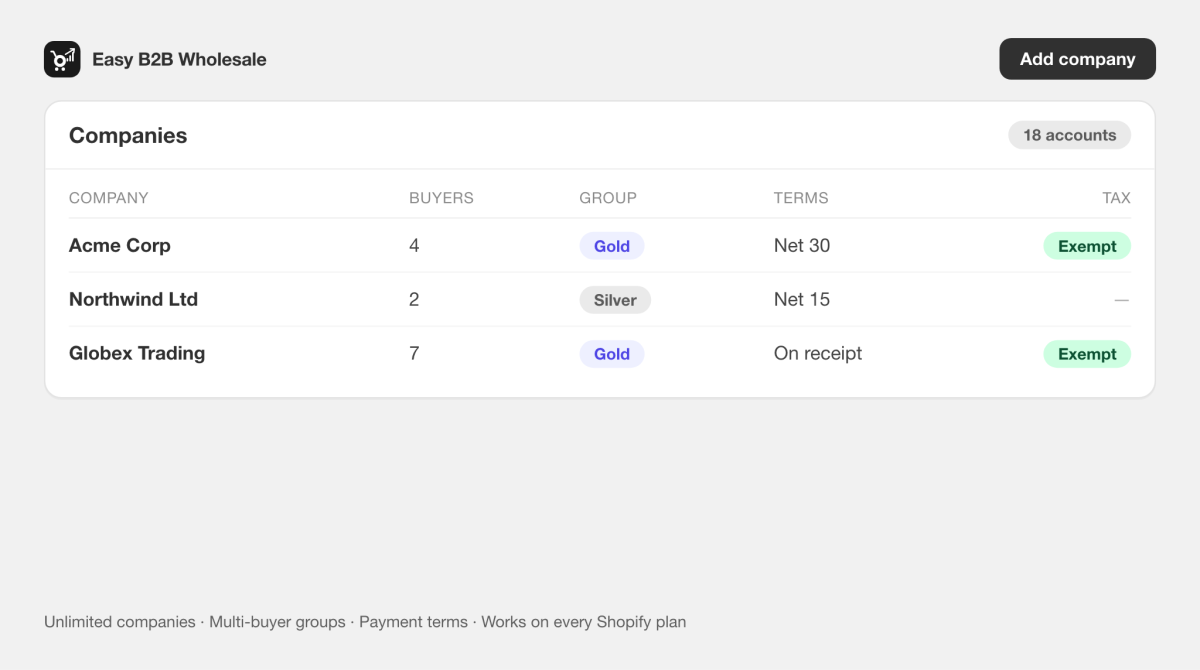The height and width of the screenshot is (670, 1200).
Task: Sort by the TAX column header
Action: click(x=1116, y=198)
